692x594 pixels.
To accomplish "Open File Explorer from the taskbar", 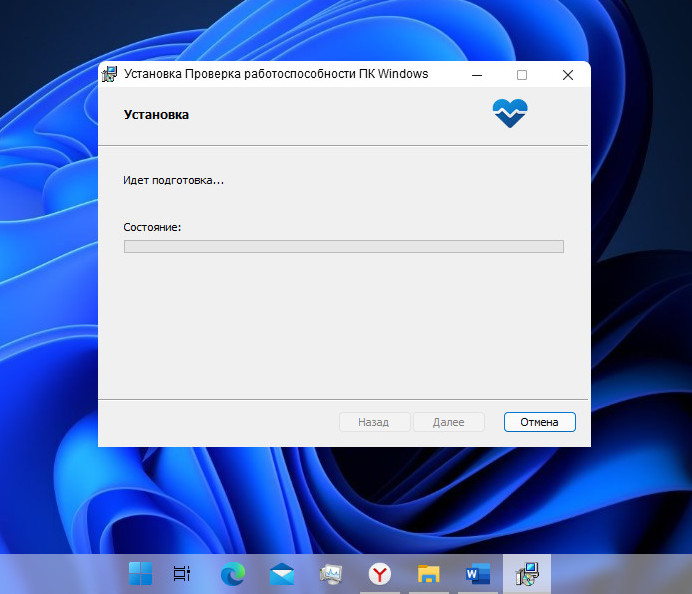I will tap(429, 574).
